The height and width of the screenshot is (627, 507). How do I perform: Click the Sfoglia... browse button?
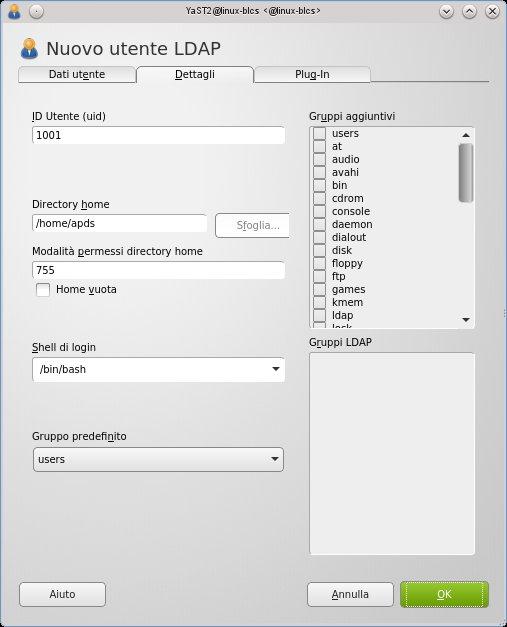click(252, 226)
